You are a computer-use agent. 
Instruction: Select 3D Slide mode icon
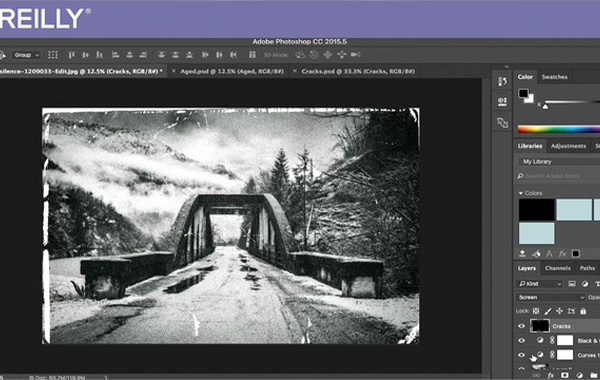pyautogui.click(x=341, y=55)
